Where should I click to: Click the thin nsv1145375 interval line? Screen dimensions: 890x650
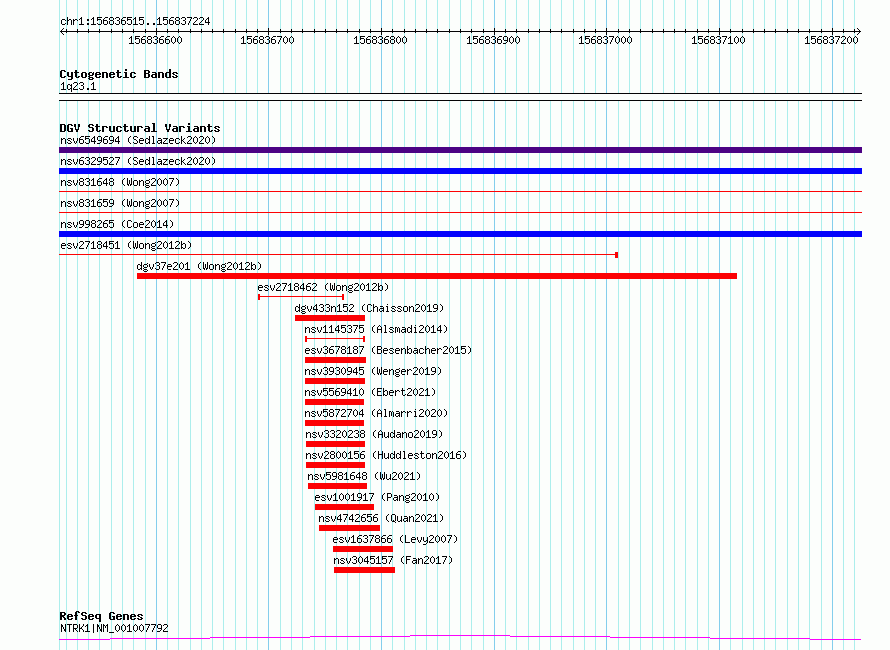pos(335,339)
